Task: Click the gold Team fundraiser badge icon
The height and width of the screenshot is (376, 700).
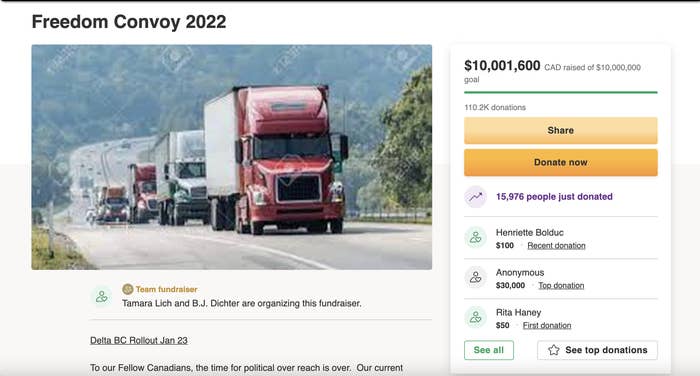Action: (x=128, y=289)
